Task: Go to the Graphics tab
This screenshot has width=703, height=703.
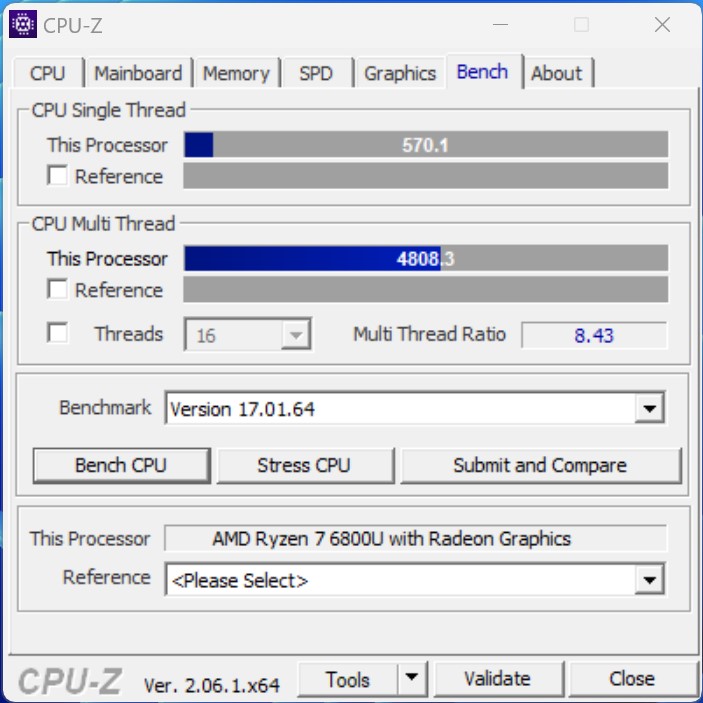Action: pos(400,73)
